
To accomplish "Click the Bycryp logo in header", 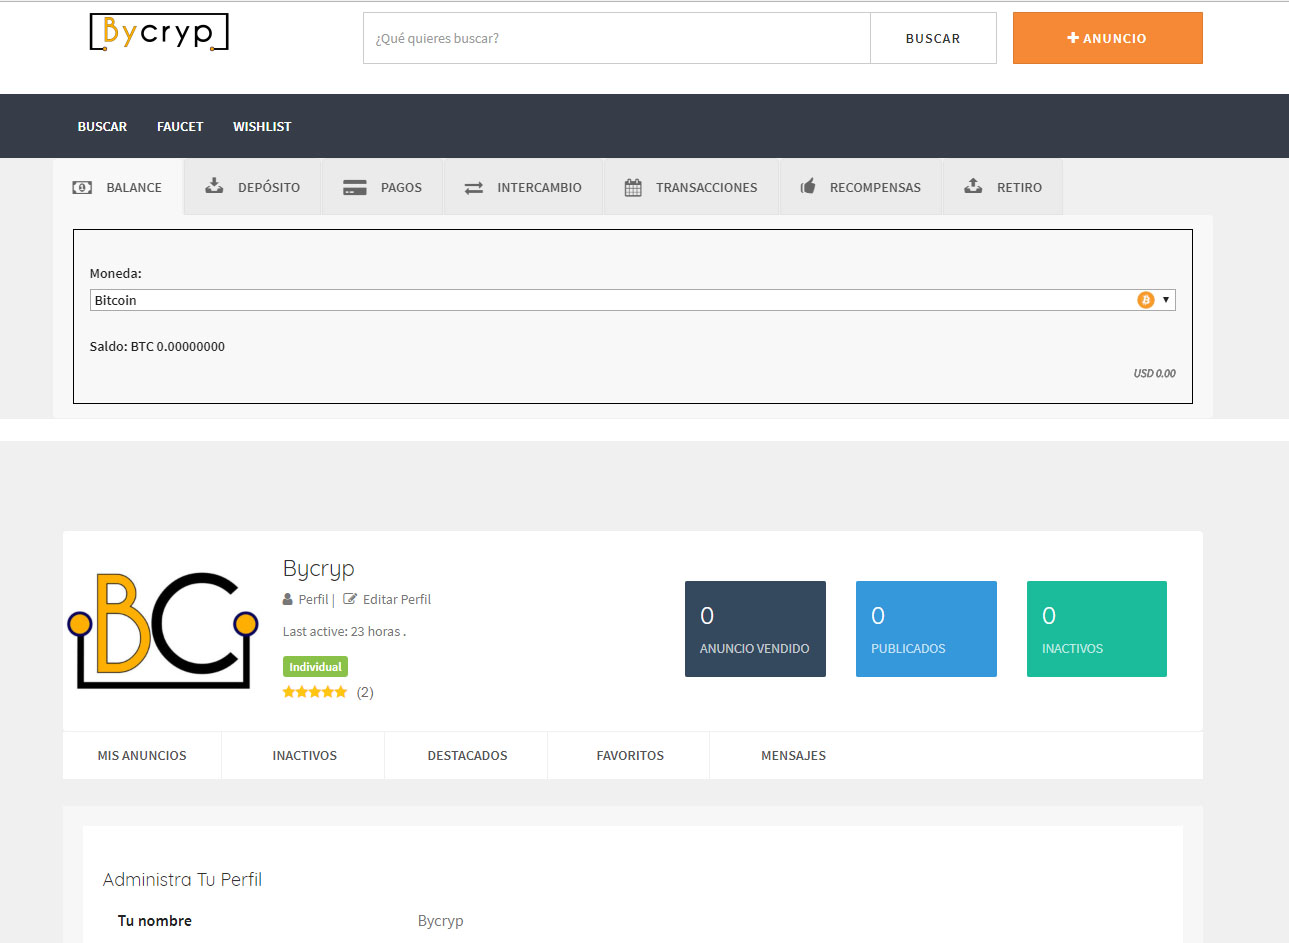I will (159, 33).
